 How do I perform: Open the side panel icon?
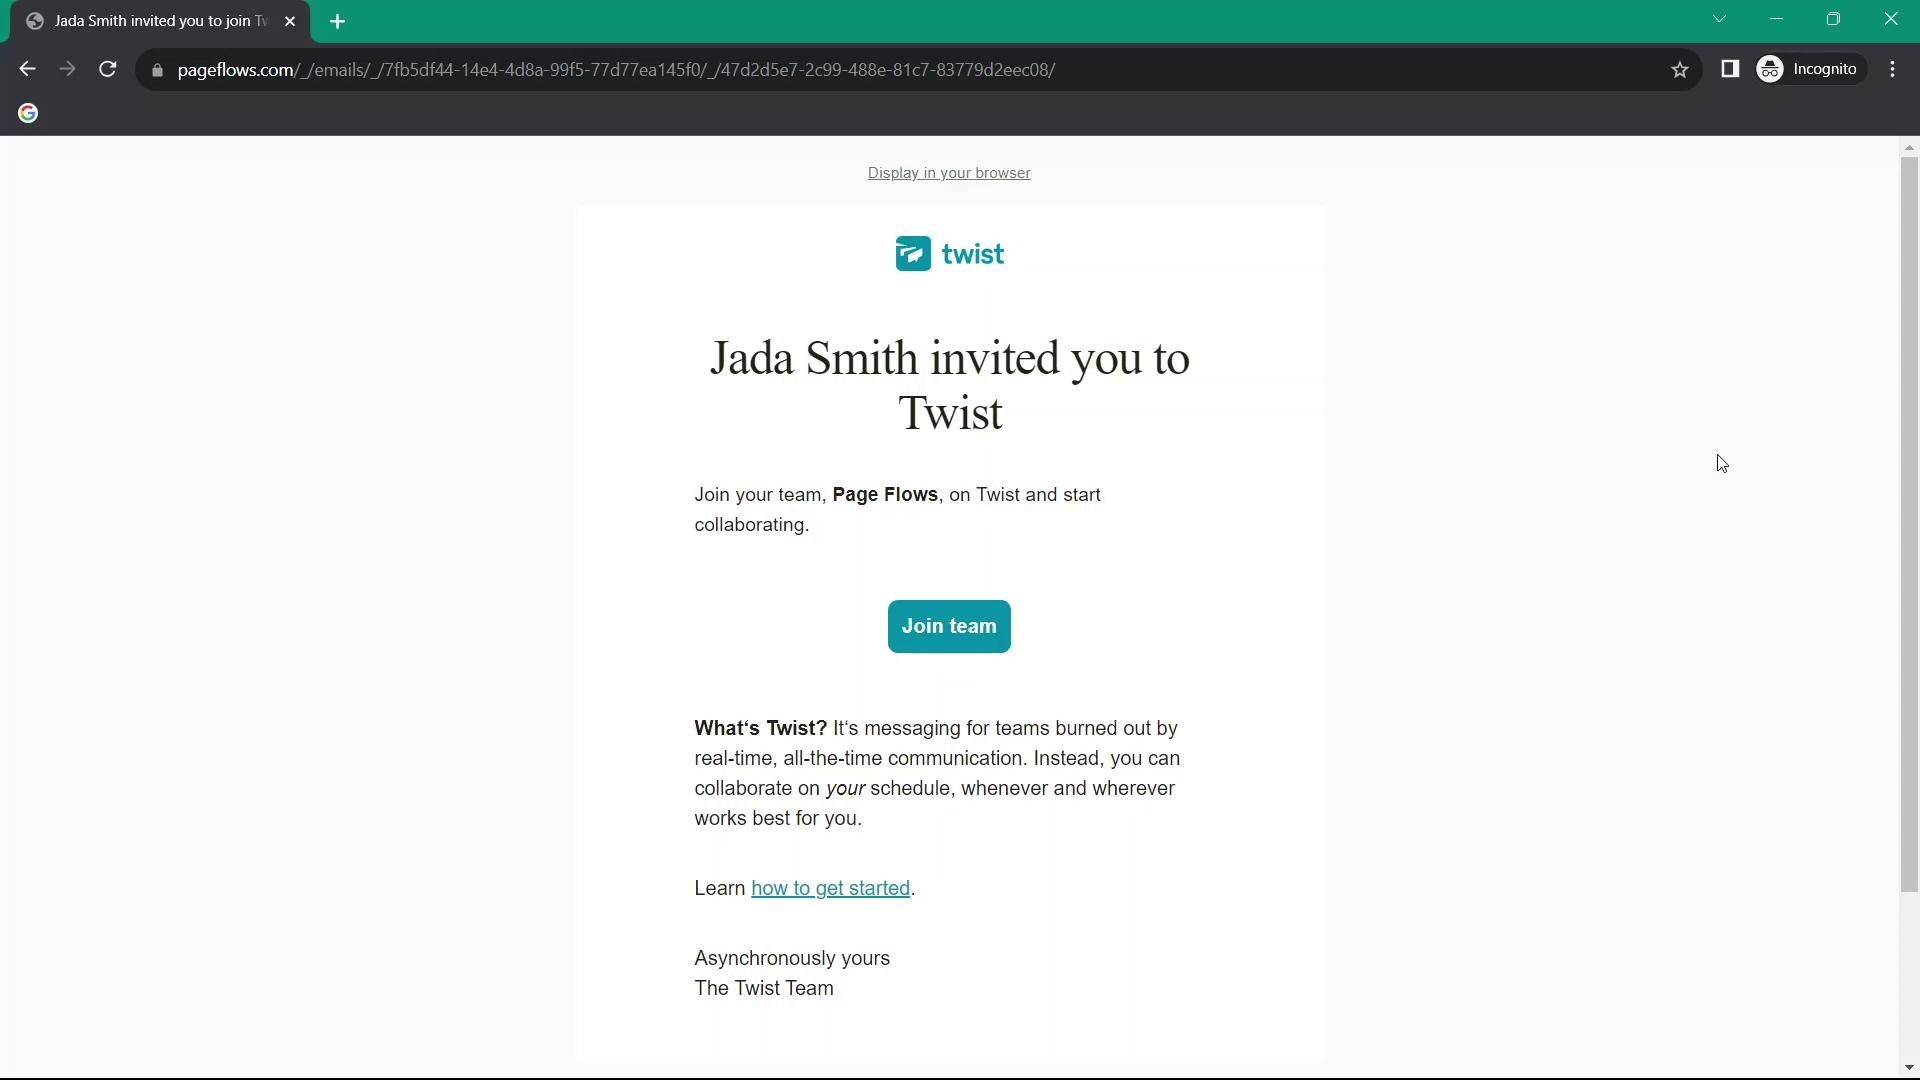point(1730,69)
